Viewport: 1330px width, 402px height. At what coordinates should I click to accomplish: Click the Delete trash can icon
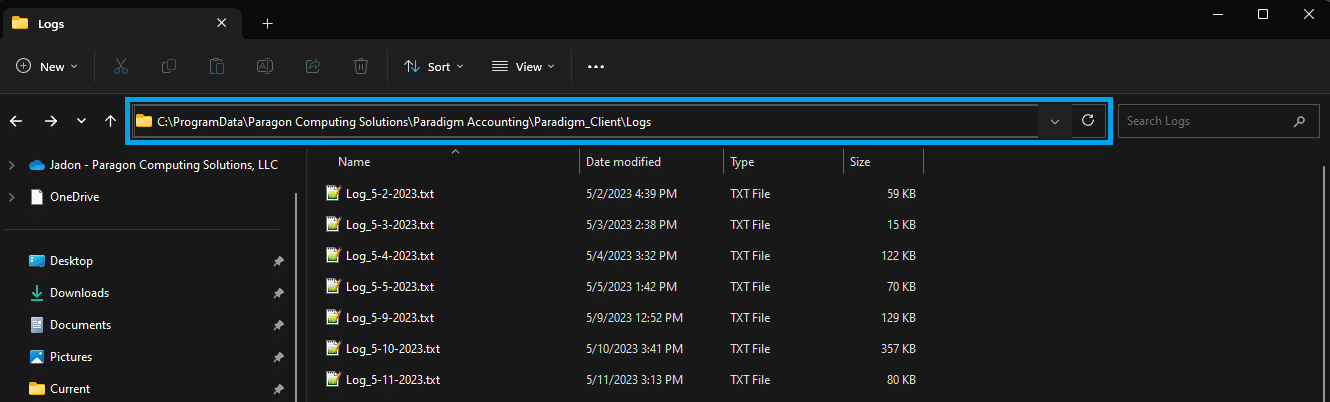point(360,66)
